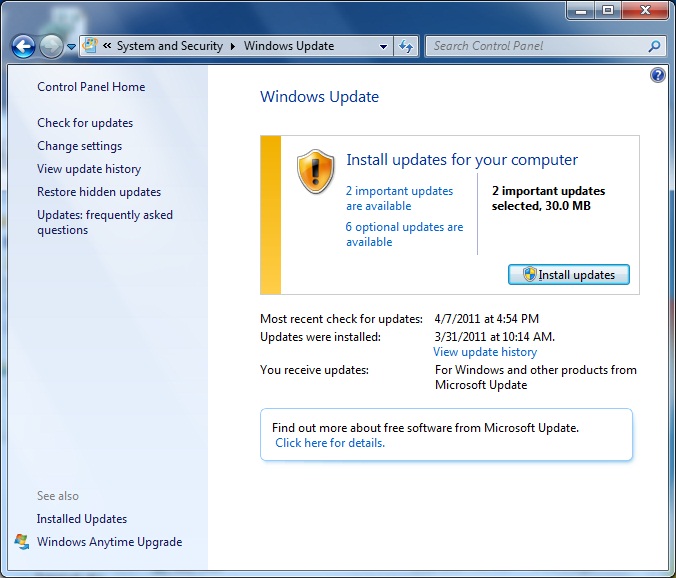This screenshot has height=578, width=676.
Task: Open Windows Anytime Upgrade link
Action: click(x=110, y=542)
